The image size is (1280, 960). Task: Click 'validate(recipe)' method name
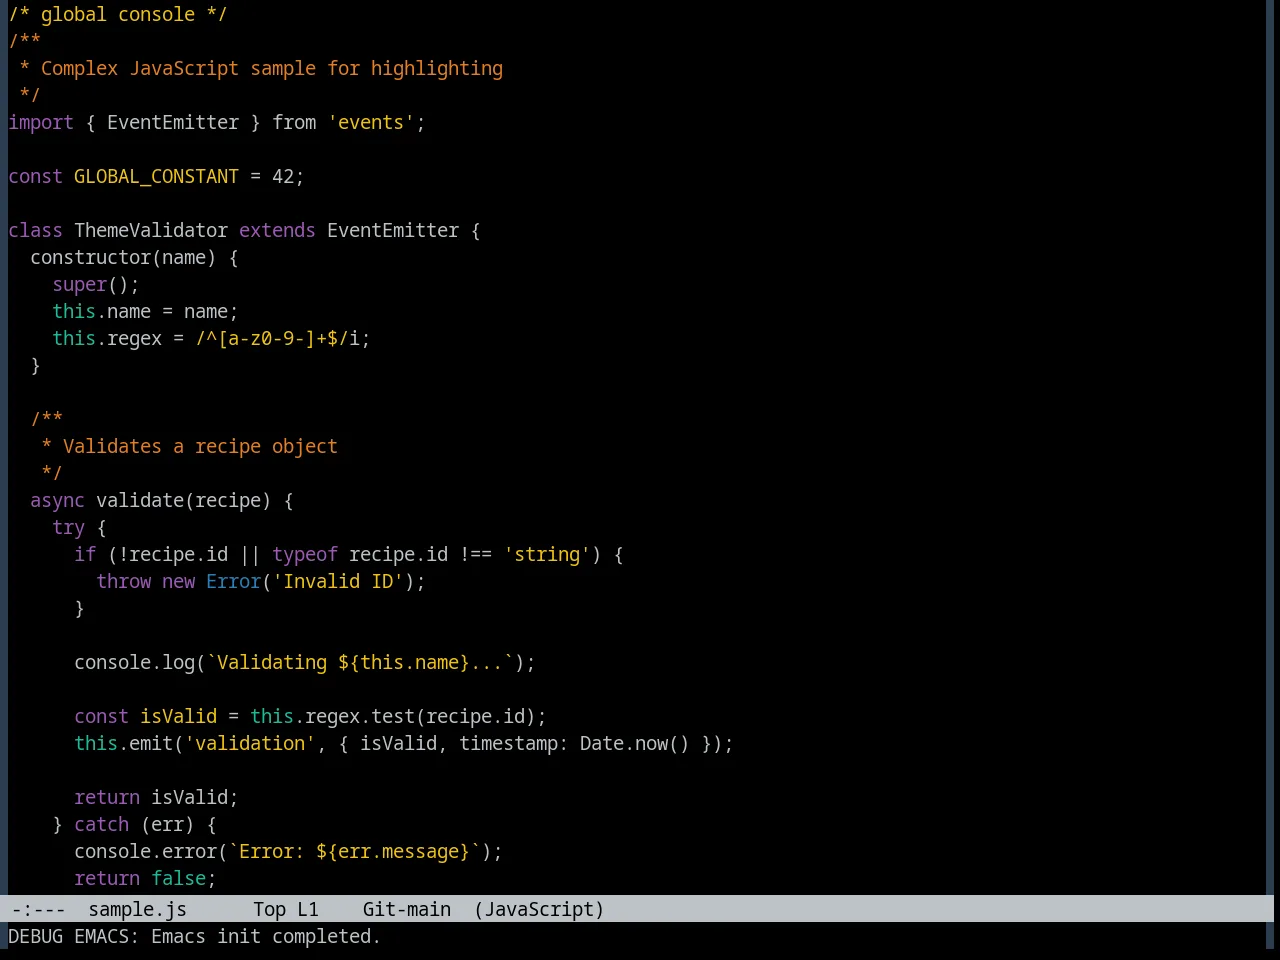pos(184,500)
